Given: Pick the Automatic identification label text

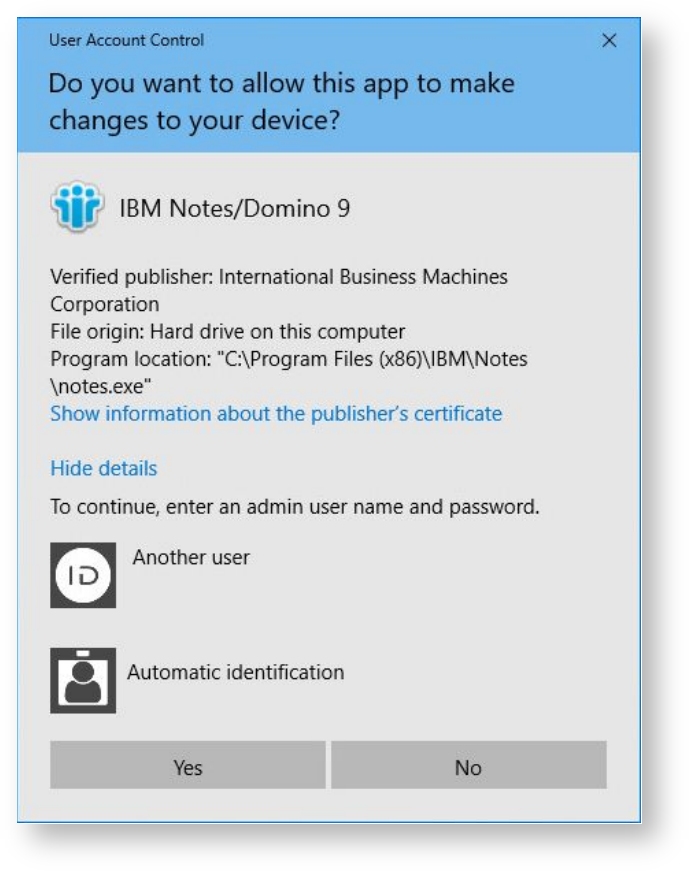Looking at the screenshot, I should pyautogui.click(x=235, y=672).
